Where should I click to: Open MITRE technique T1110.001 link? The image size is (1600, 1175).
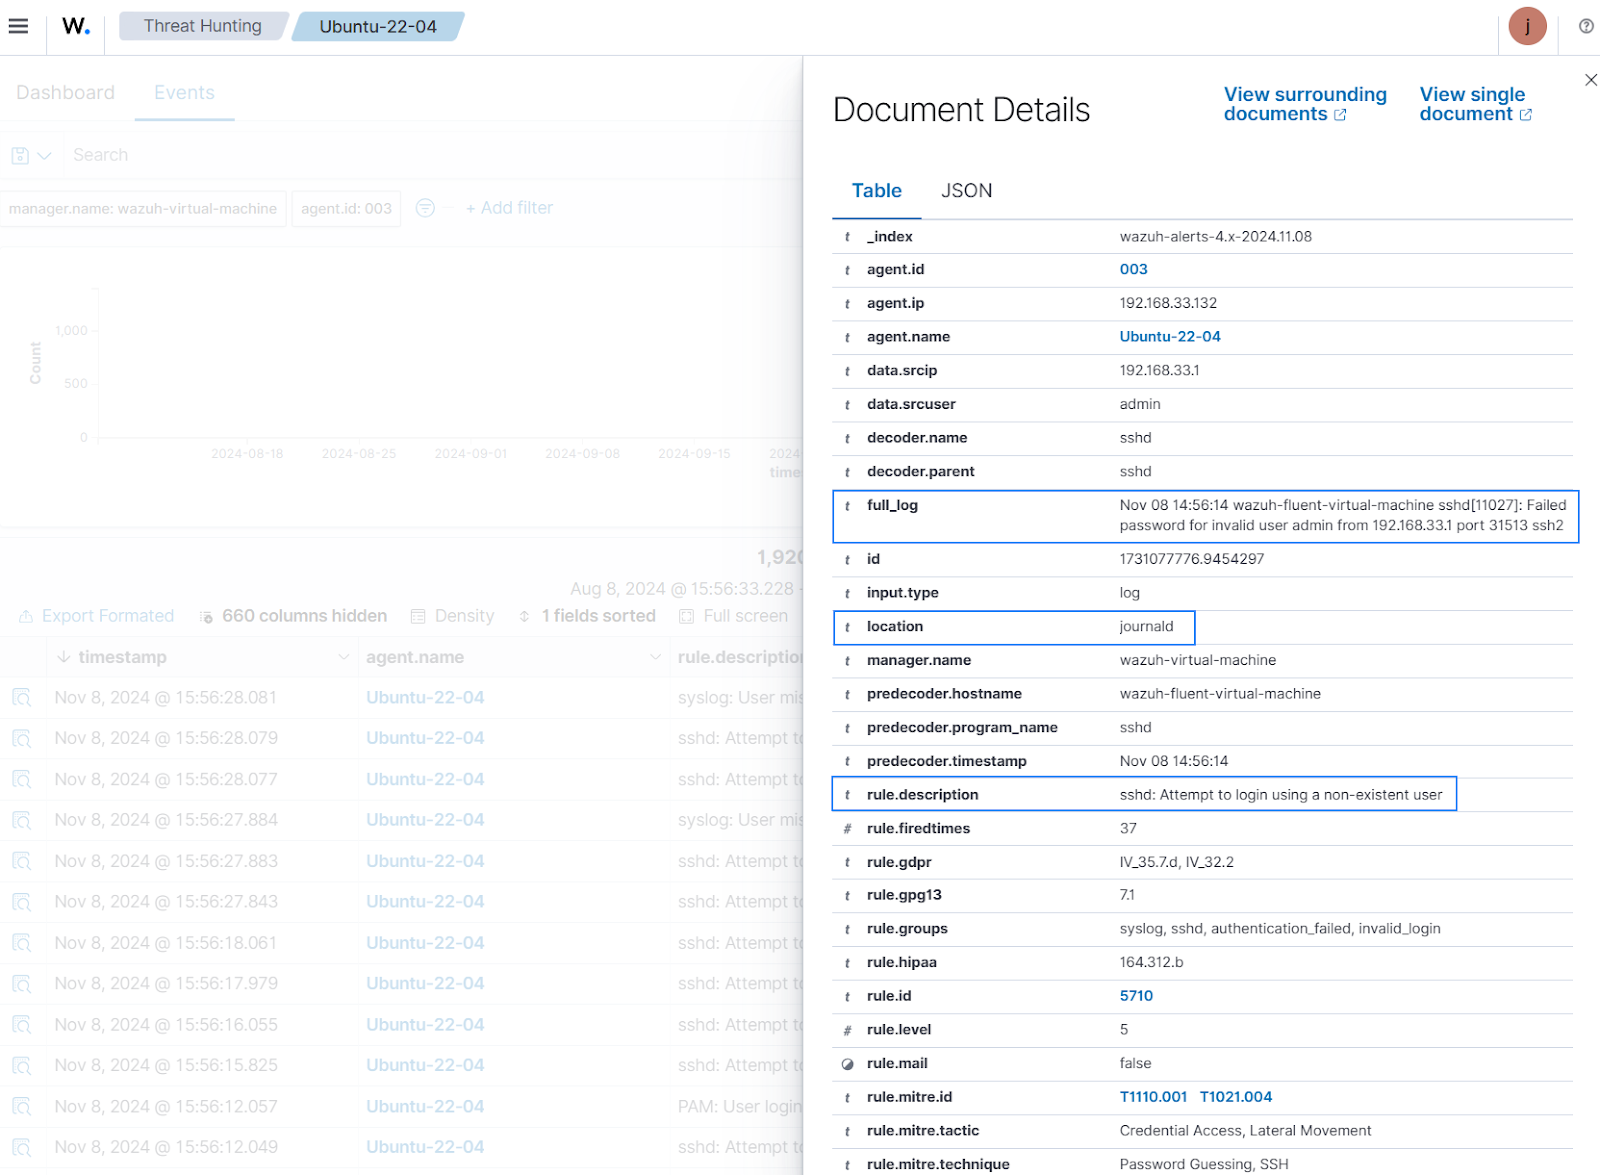(x=1153, y=1097)
